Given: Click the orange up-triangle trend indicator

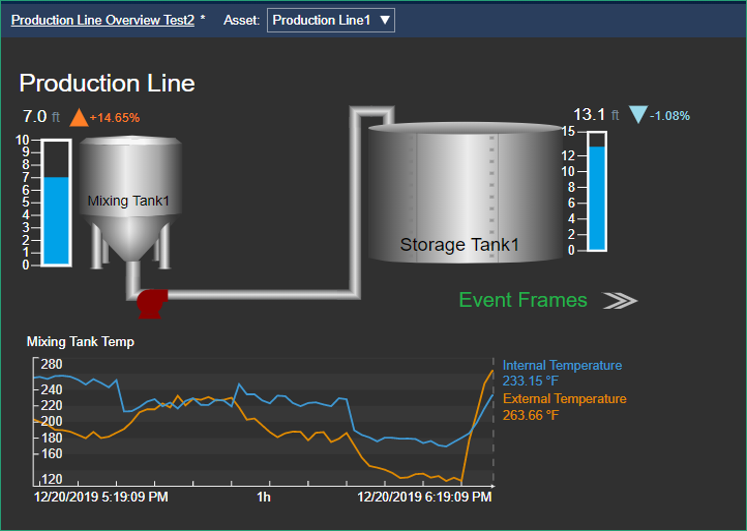Looking at the screenshot, I should click(x=79, y=117).
